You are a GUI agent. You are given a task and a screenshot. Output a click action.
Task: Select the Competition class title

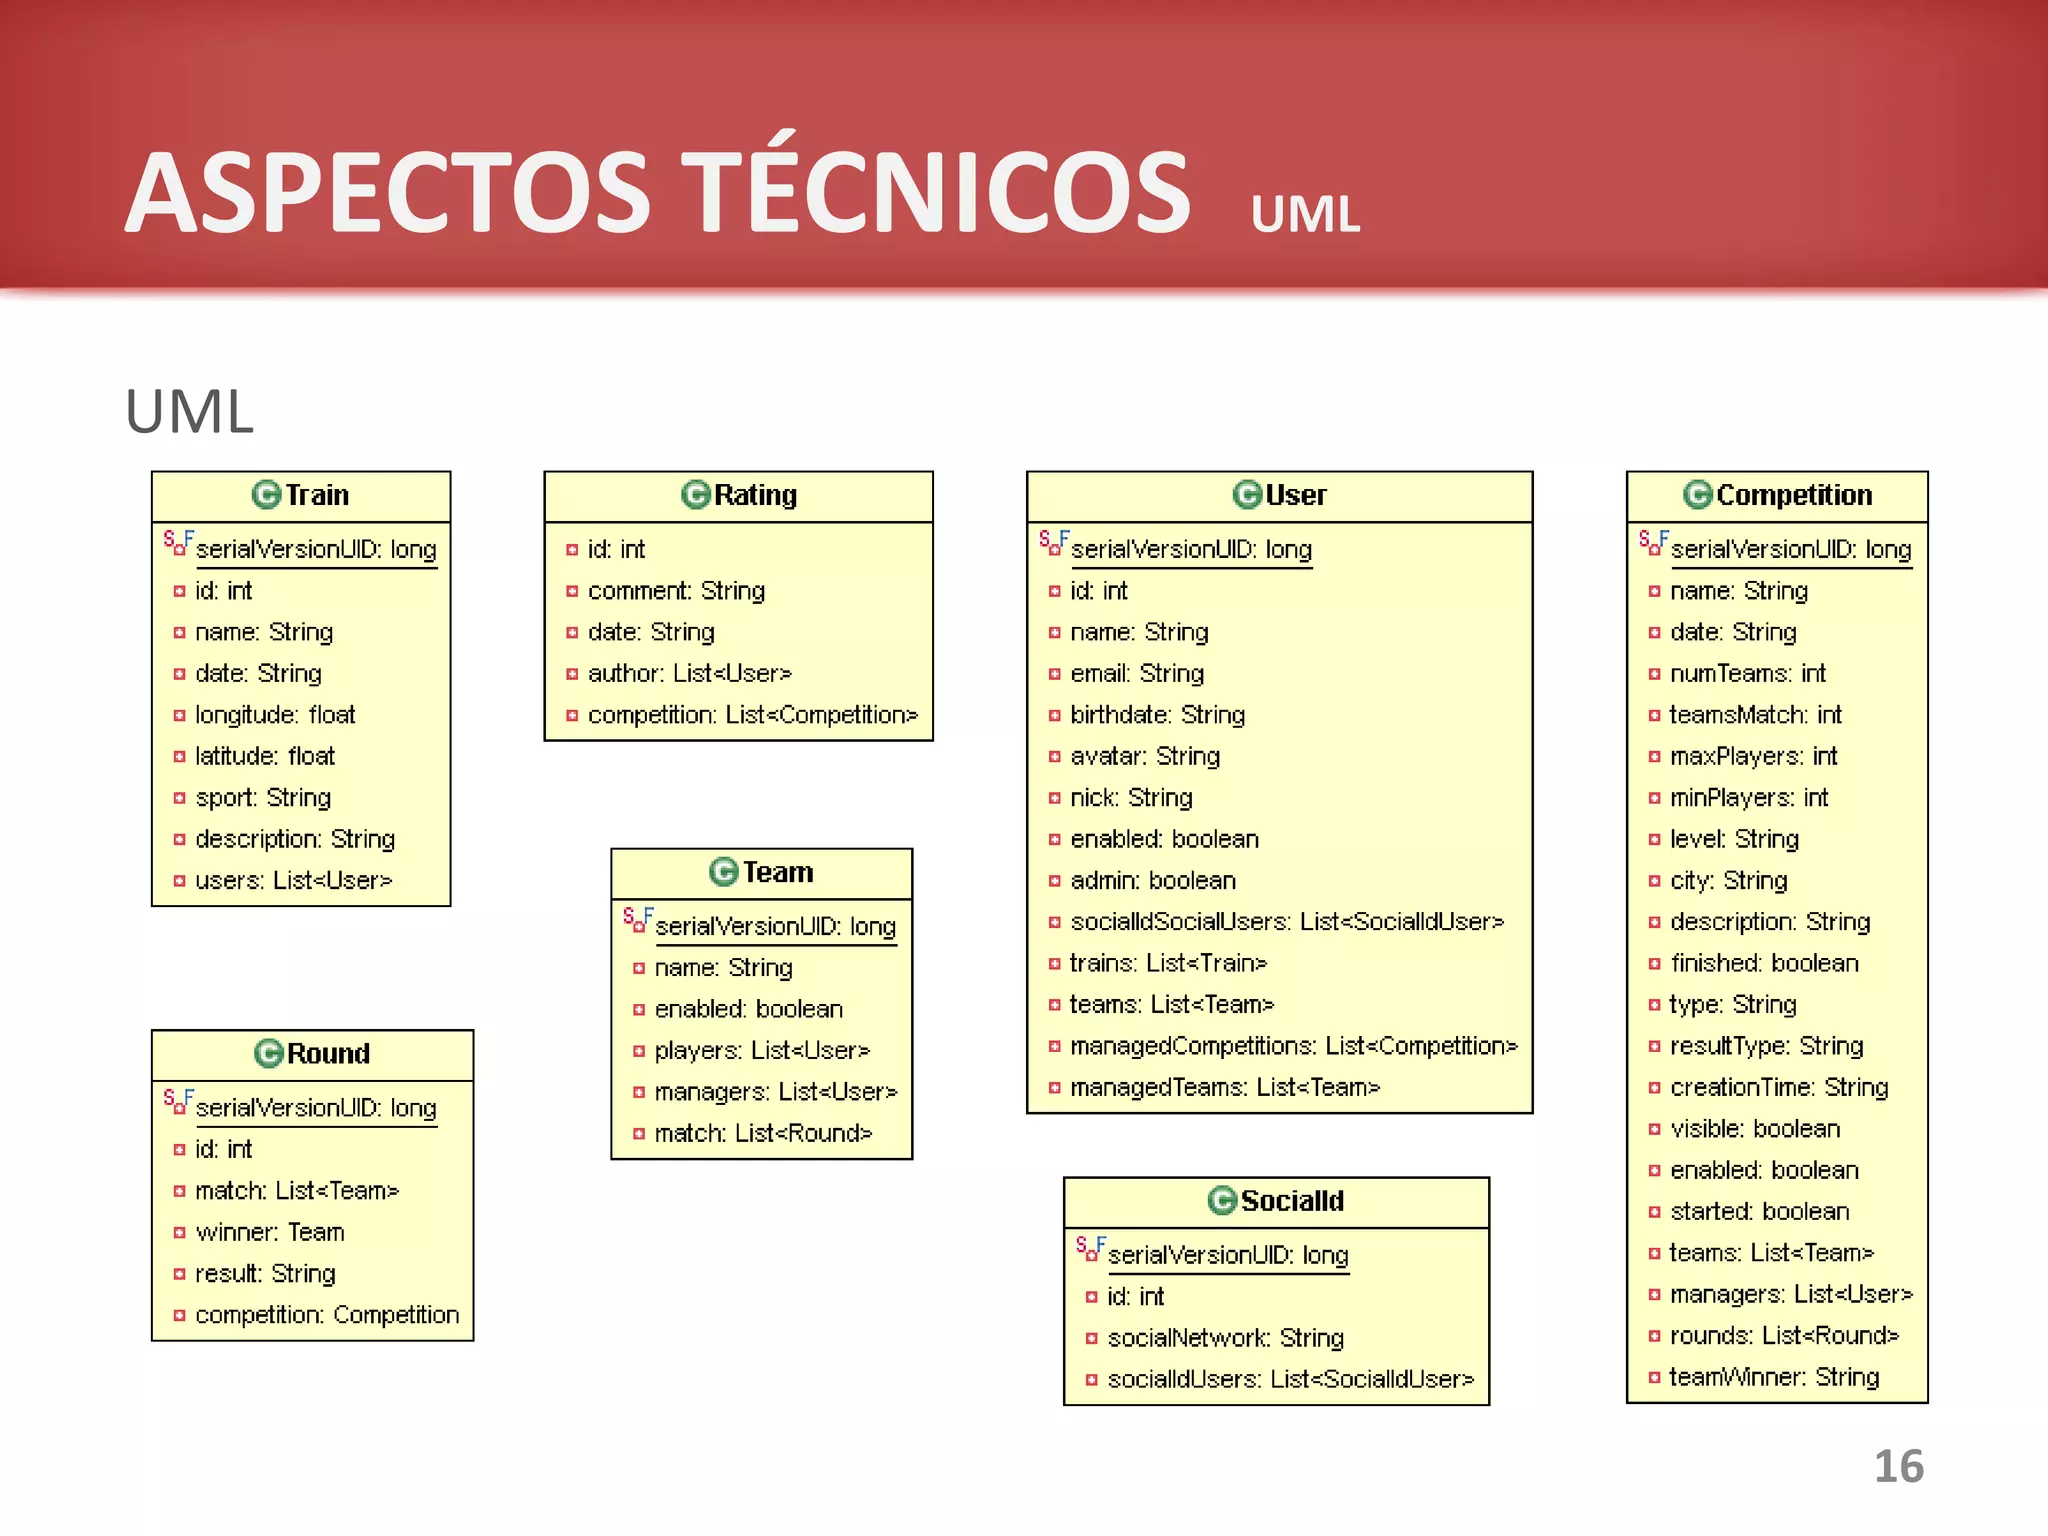pos(1794,495)
